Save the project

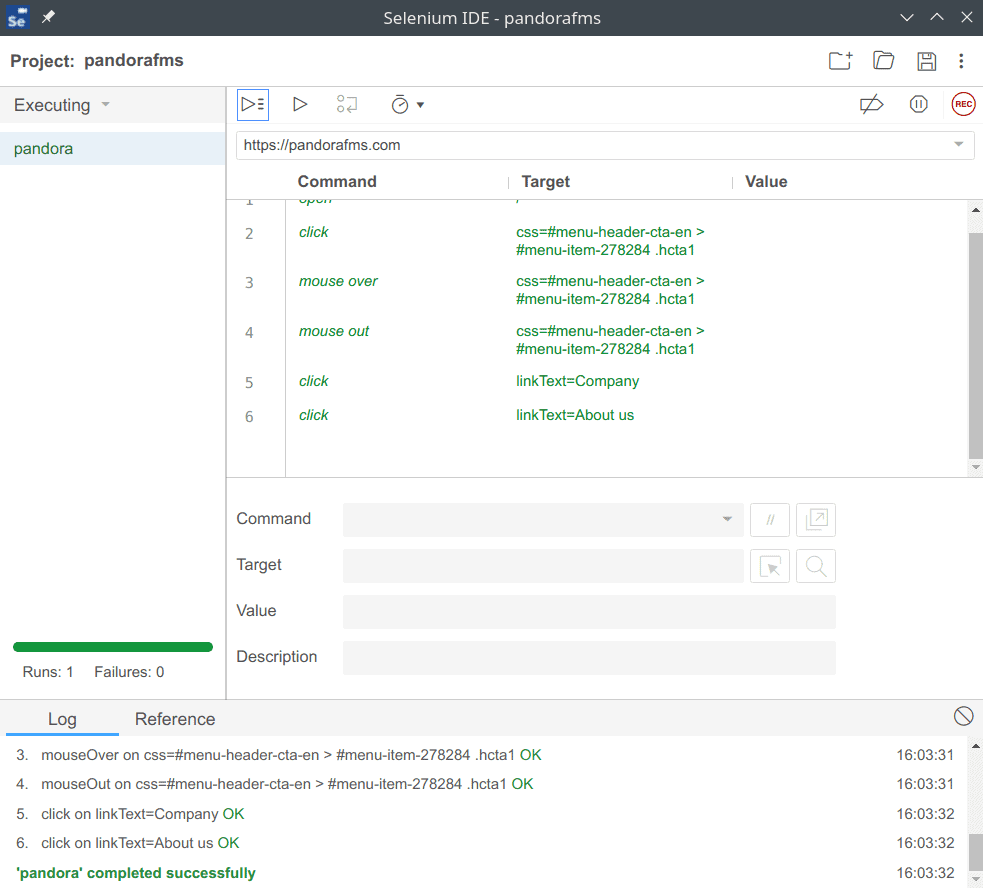pyautogui.click(x=926, y=61)
